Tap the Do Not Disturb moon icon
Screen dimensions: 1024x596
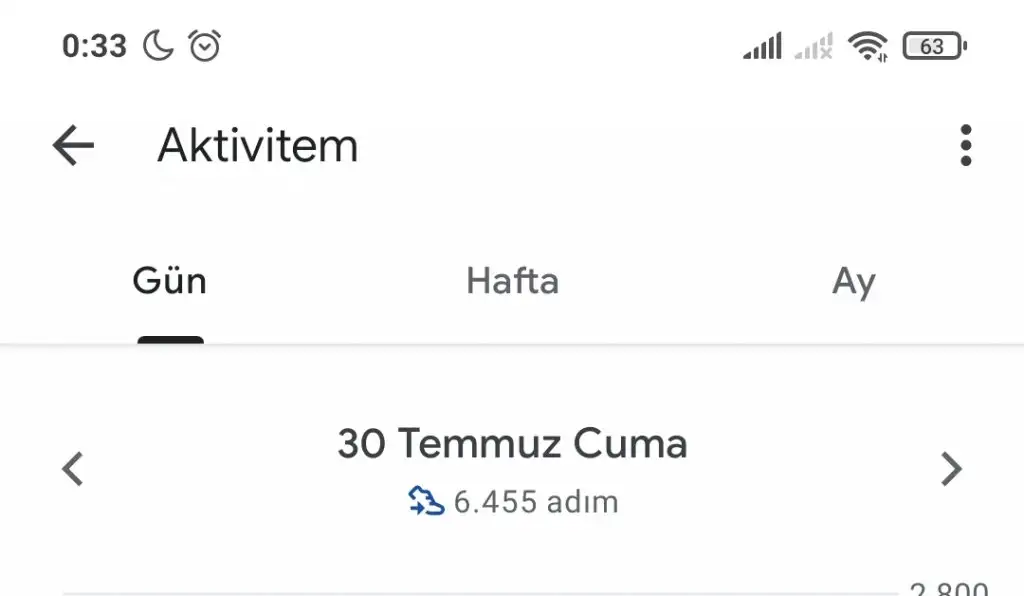click(x=158, y=46)
